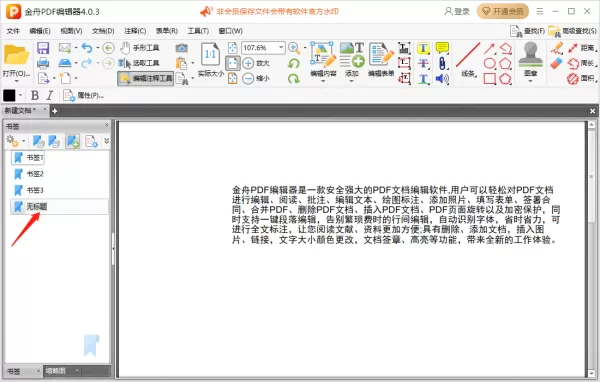Click the 登录 login link

(457, 11)
